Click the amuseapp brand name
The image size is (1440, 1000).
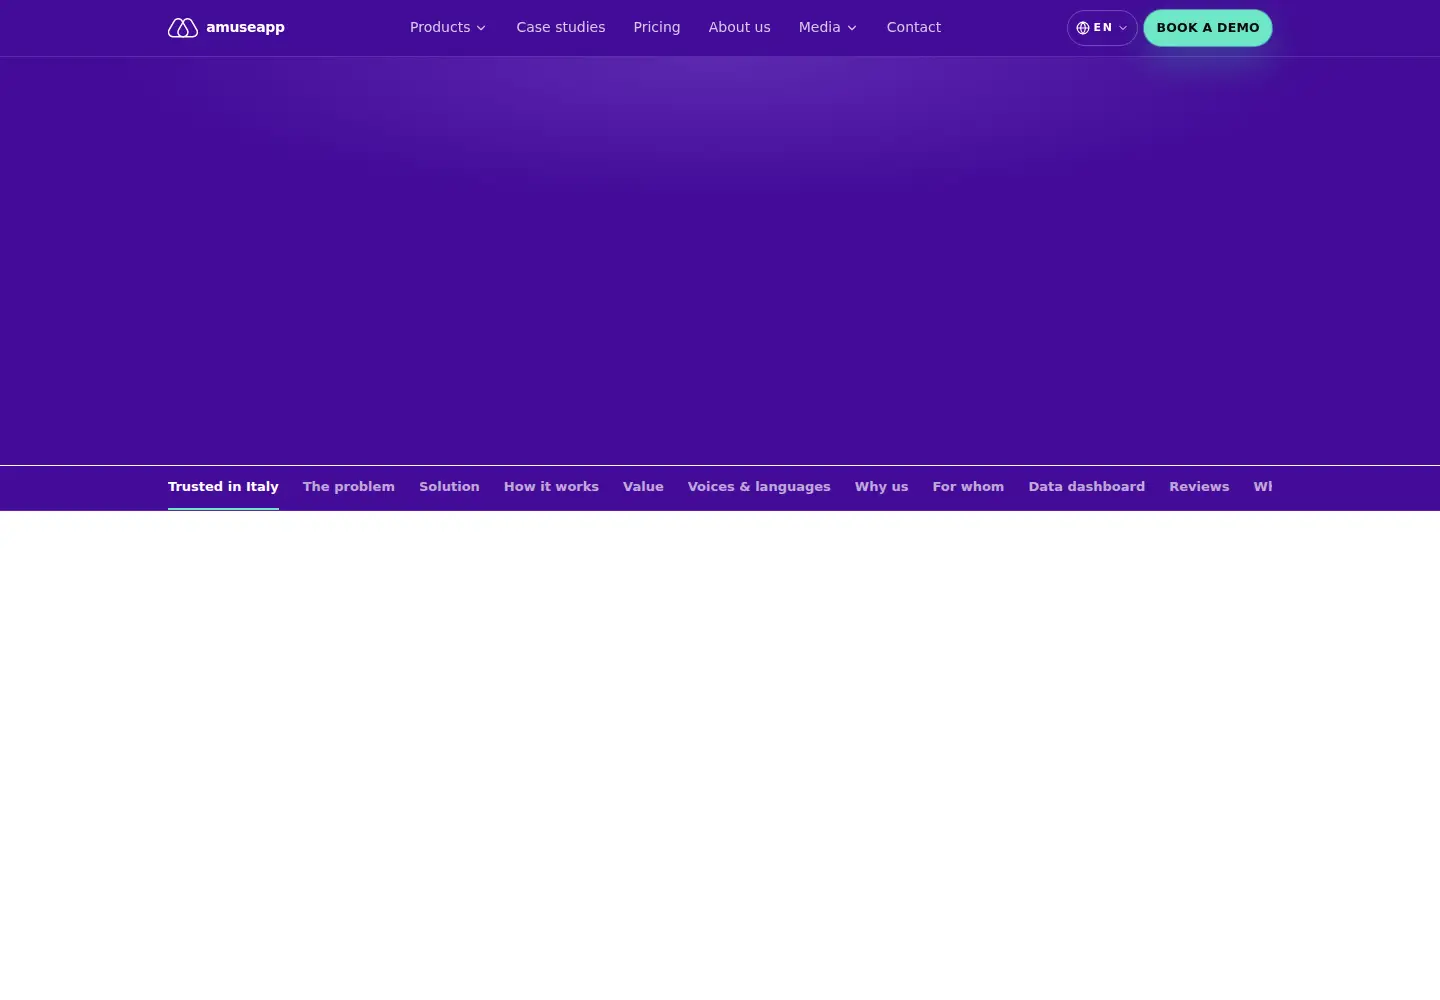245,28
